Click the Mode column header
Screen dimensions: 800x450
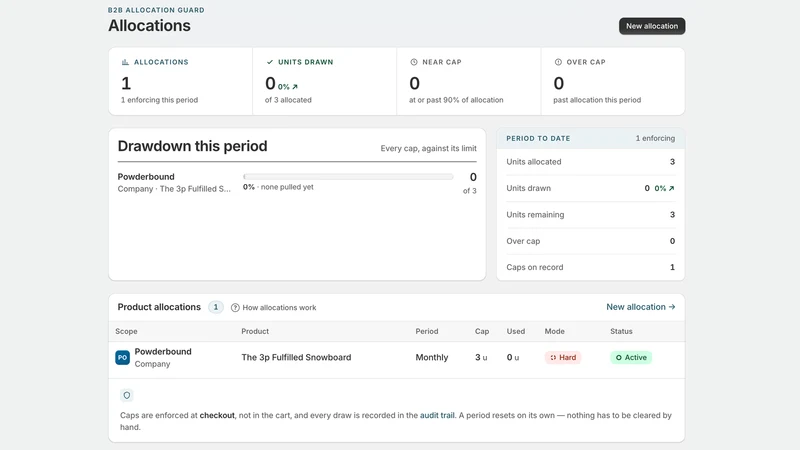pos(555,332)
